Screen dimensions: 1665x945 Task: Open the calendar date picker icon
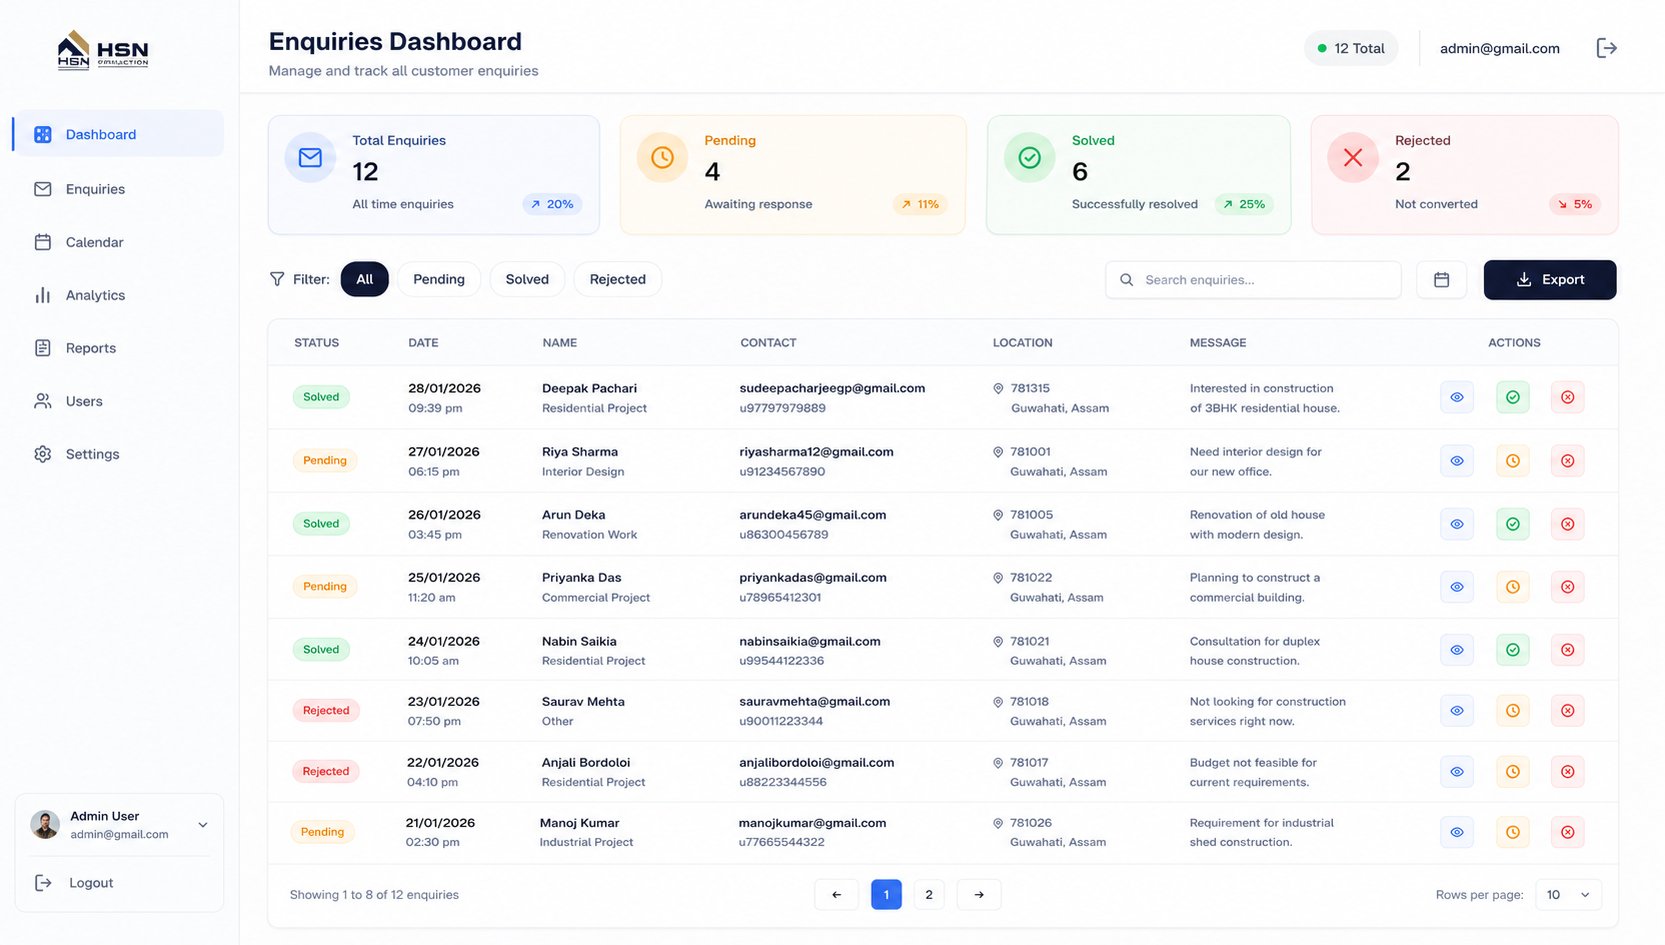coord(1441,280)
